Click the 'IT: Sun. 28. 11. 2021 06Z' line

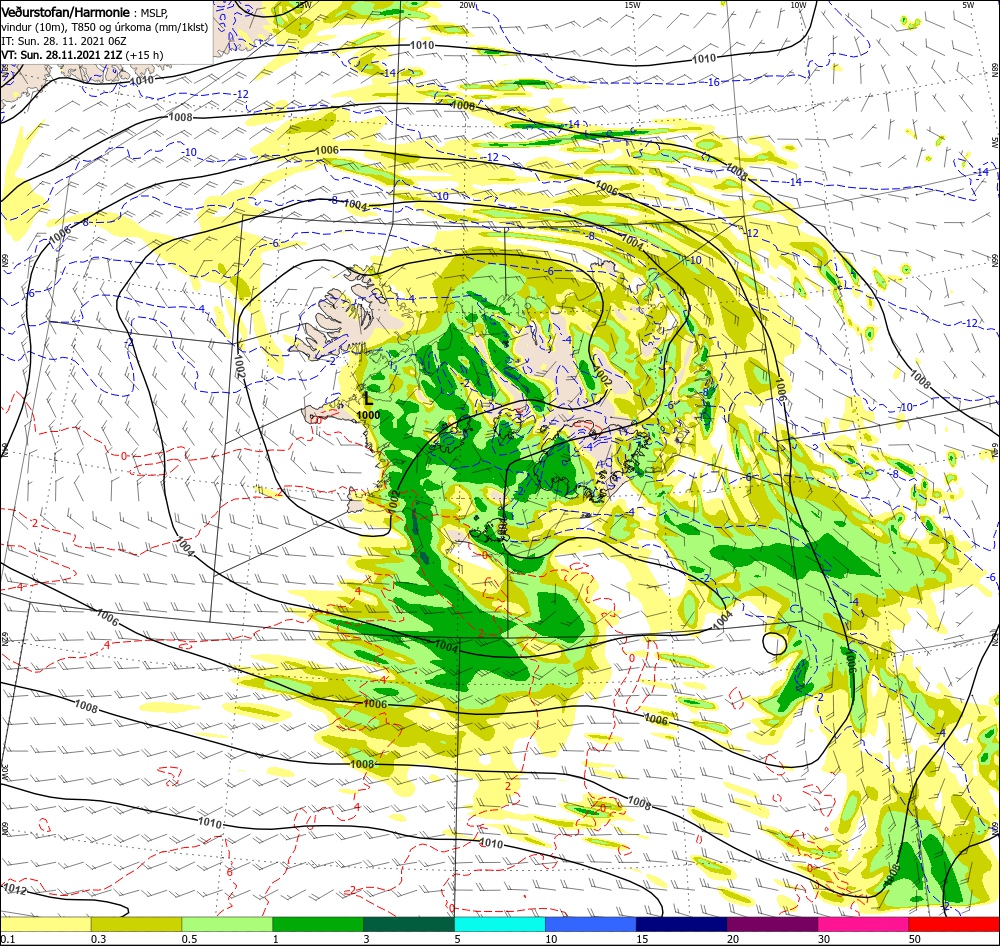[x=64, y=41]
